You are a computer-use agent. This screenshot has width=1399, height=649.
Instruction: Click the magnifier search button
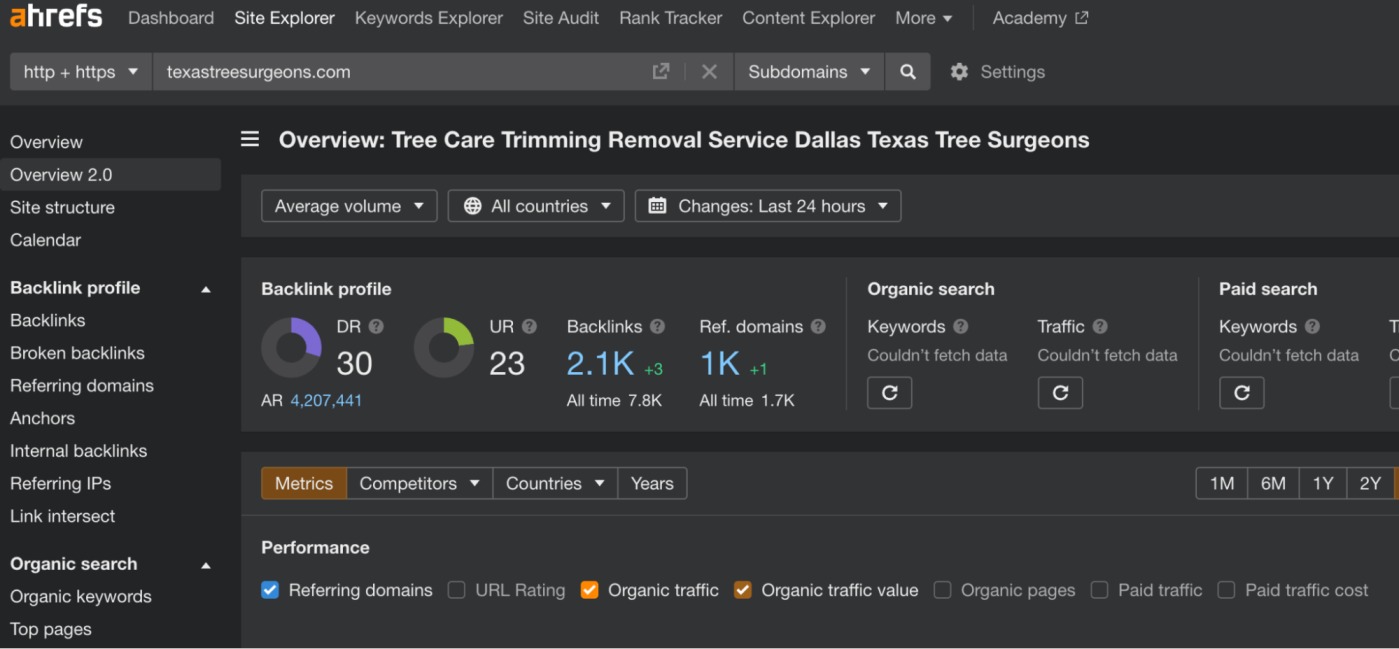[908, 72]
